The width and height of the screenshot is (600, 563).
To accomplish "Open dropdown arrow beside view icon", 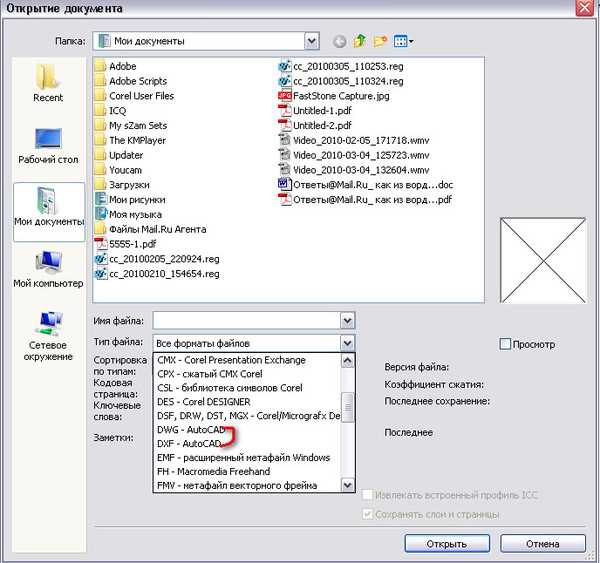I will click(411, 41).
